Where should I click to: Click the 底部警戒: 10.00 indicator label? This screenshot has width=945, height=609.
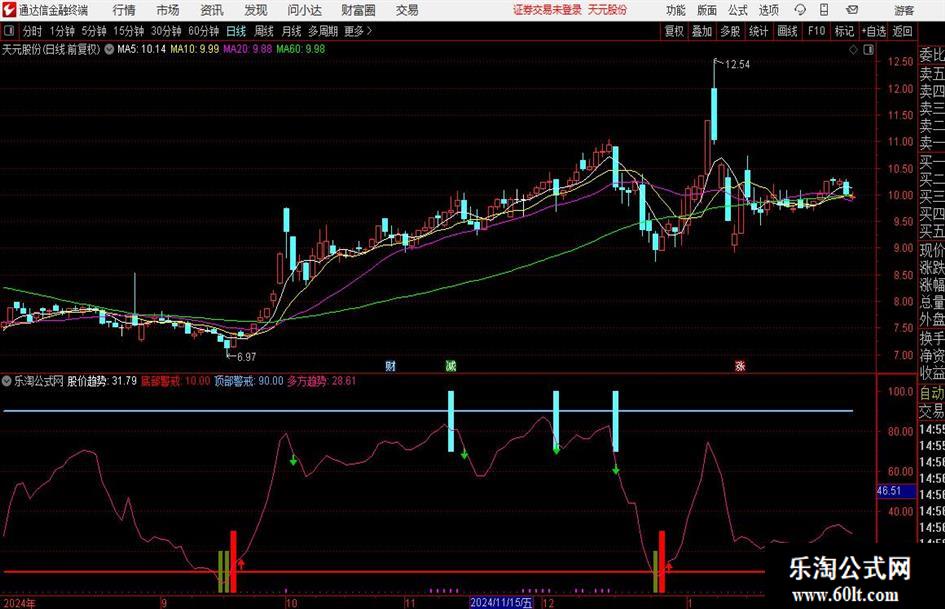175,381
